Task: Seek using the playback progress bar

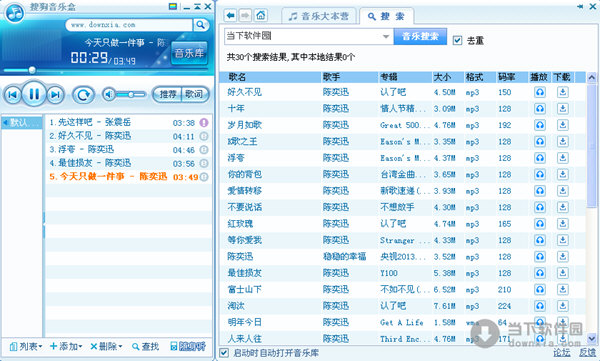Action: 105,70
